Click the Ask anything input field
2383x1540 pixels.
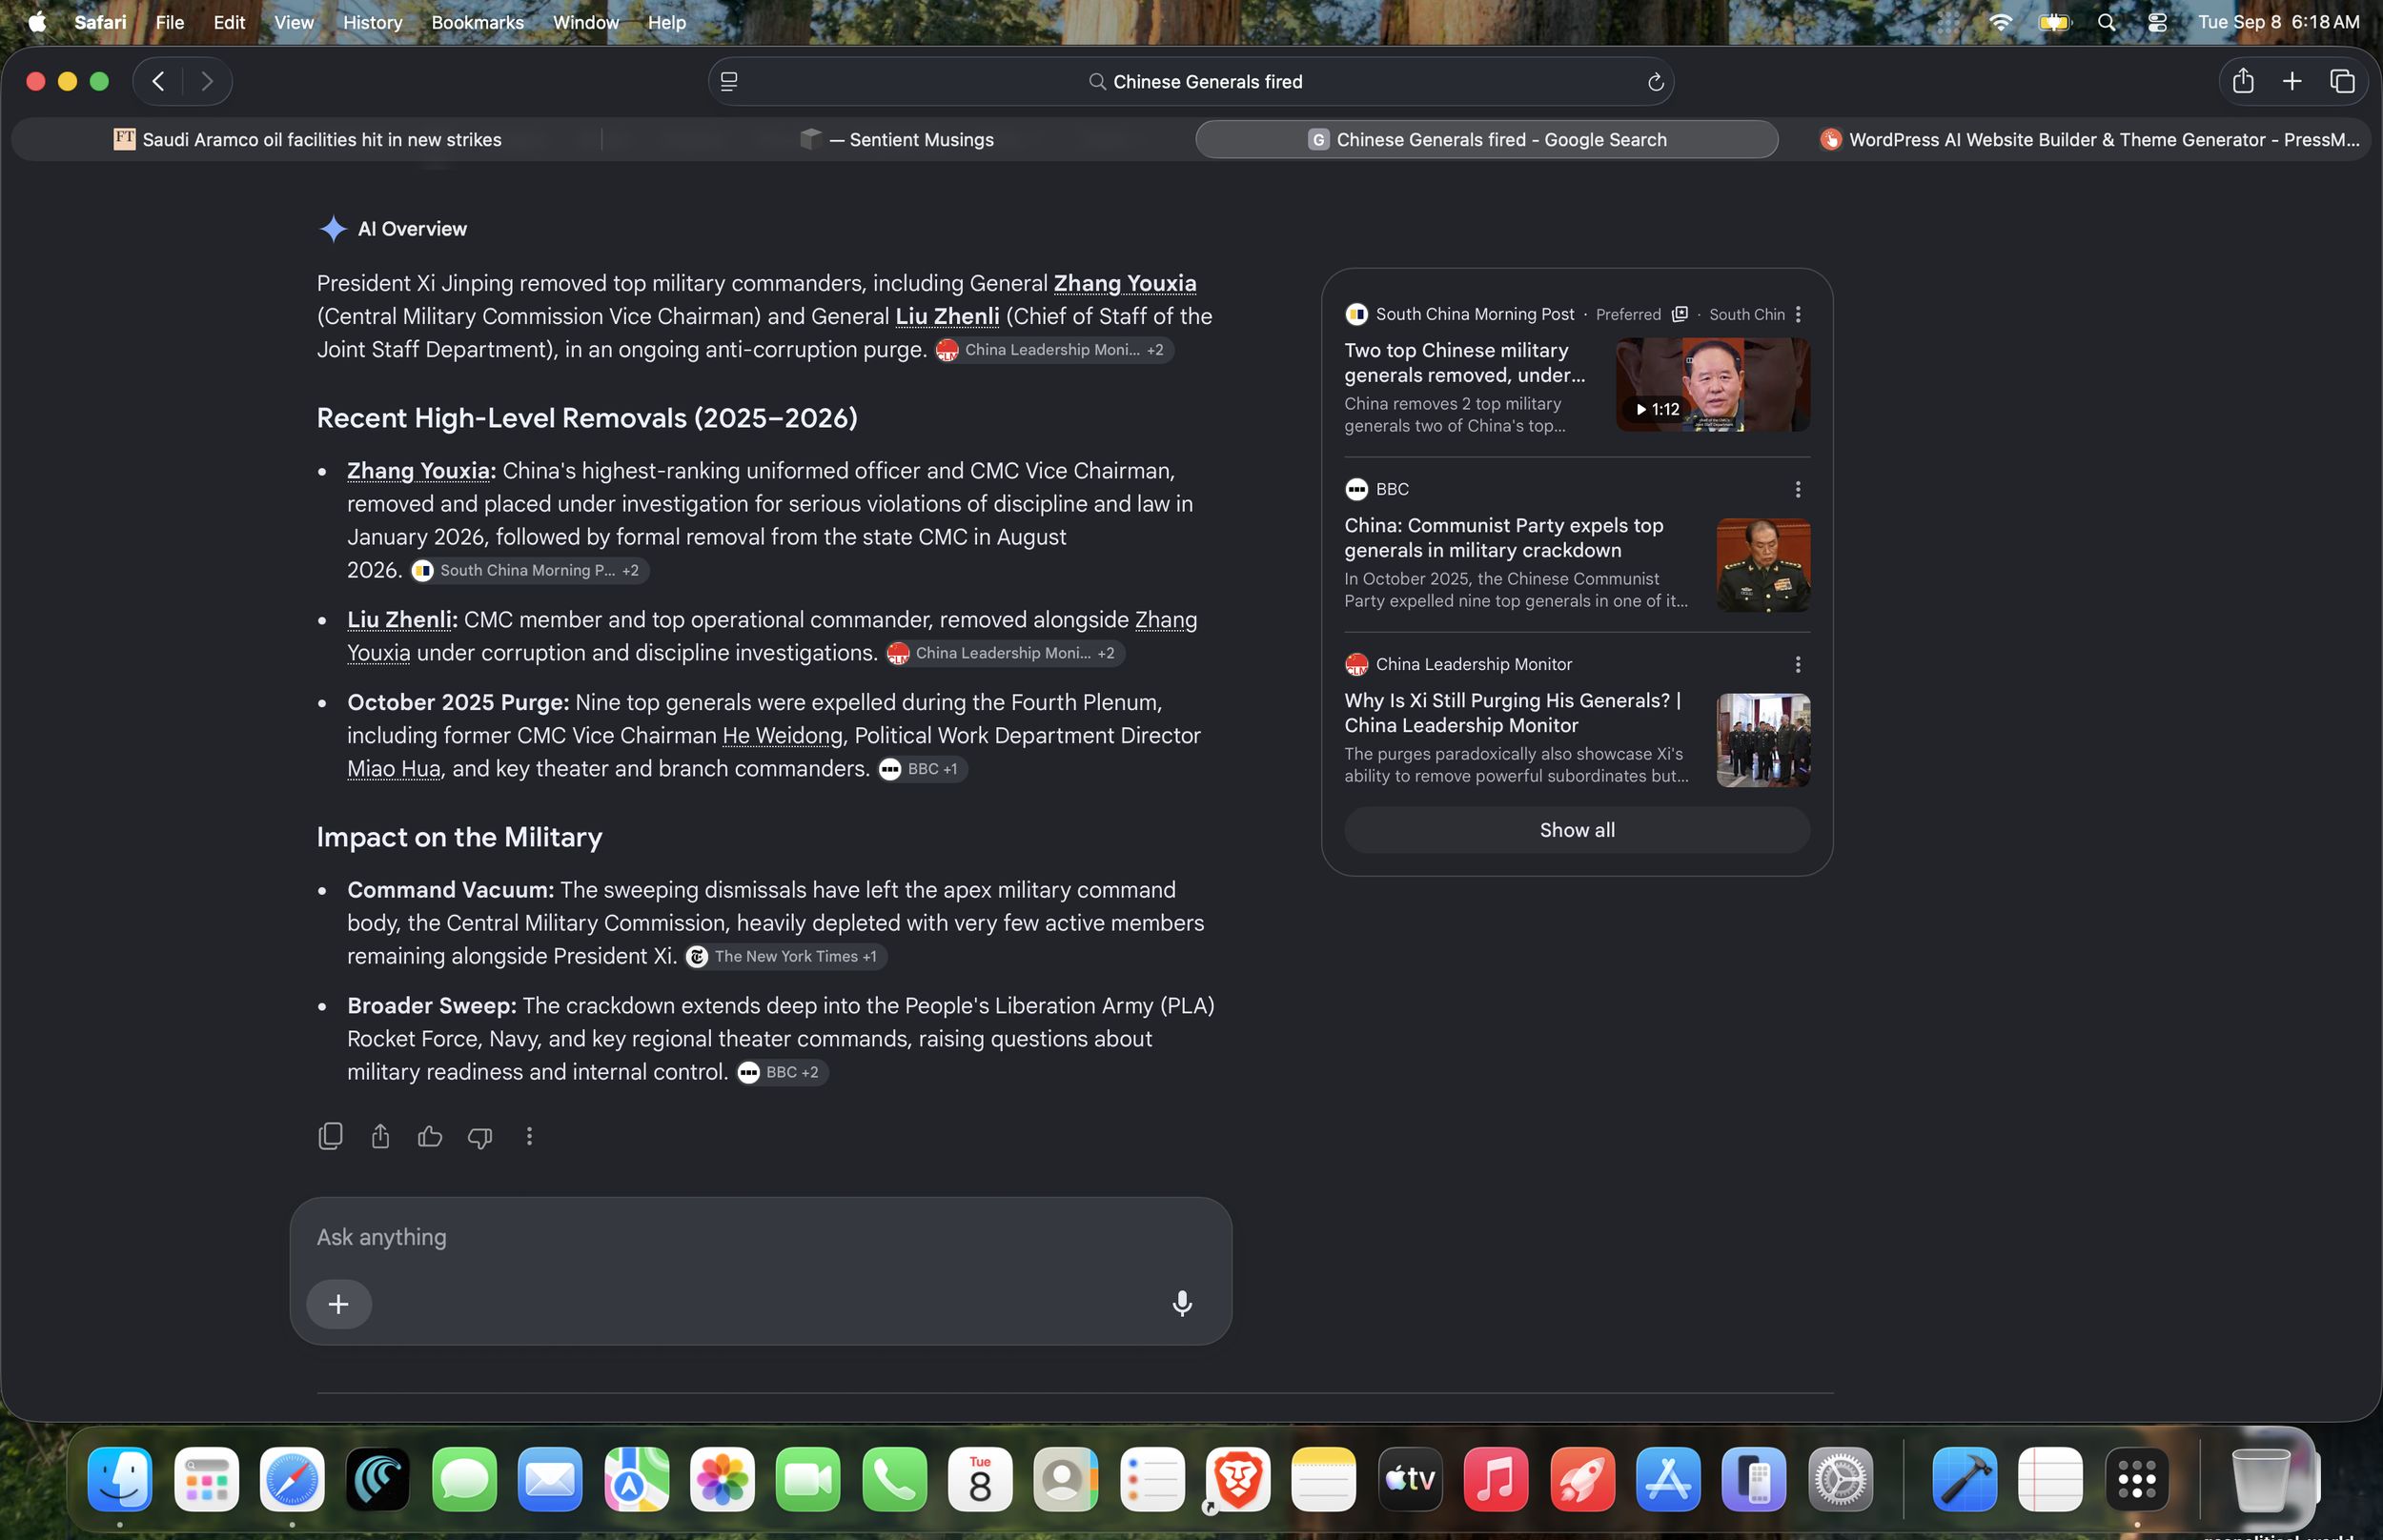[x=760, y=1237]
